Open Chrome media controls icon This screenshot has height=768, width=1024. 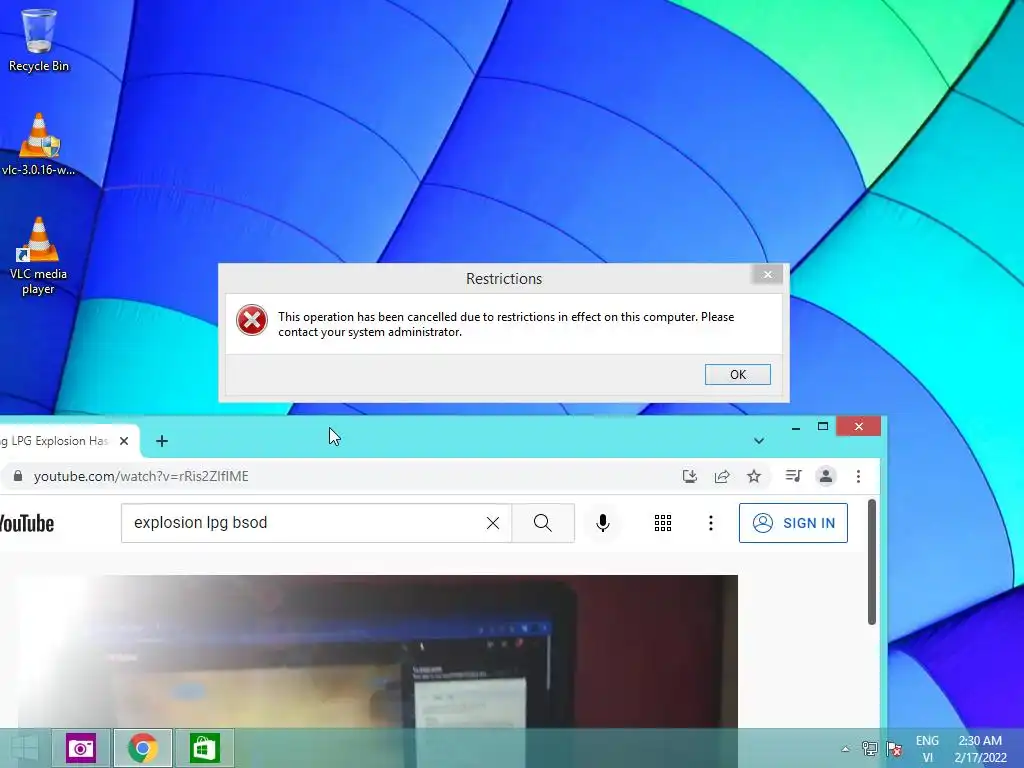pyautogui.click(x=793, y=476)
